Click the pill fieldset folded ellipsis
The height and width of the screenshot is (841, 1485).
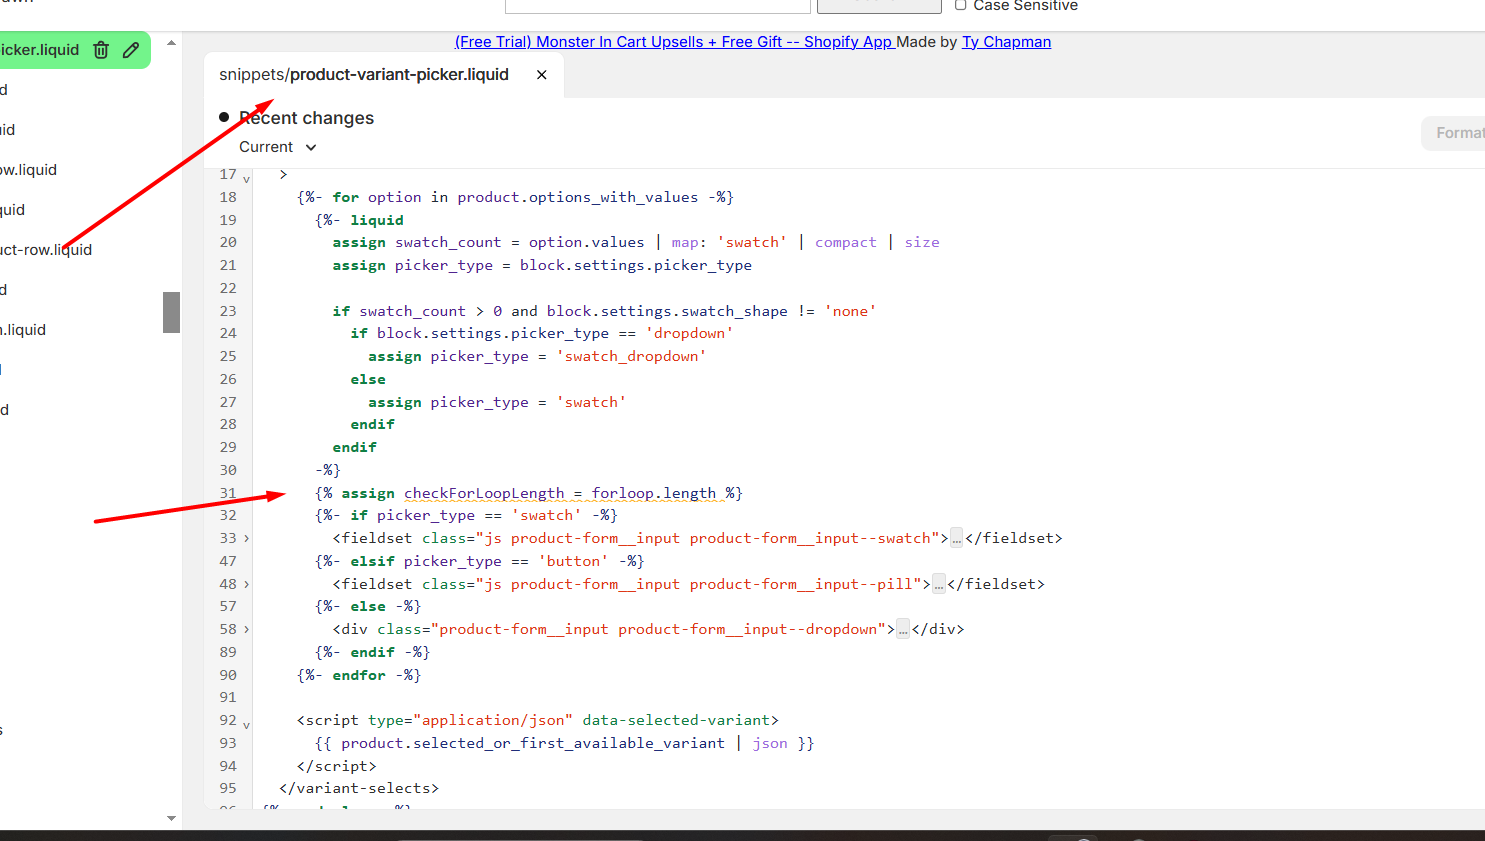(939, 584)
